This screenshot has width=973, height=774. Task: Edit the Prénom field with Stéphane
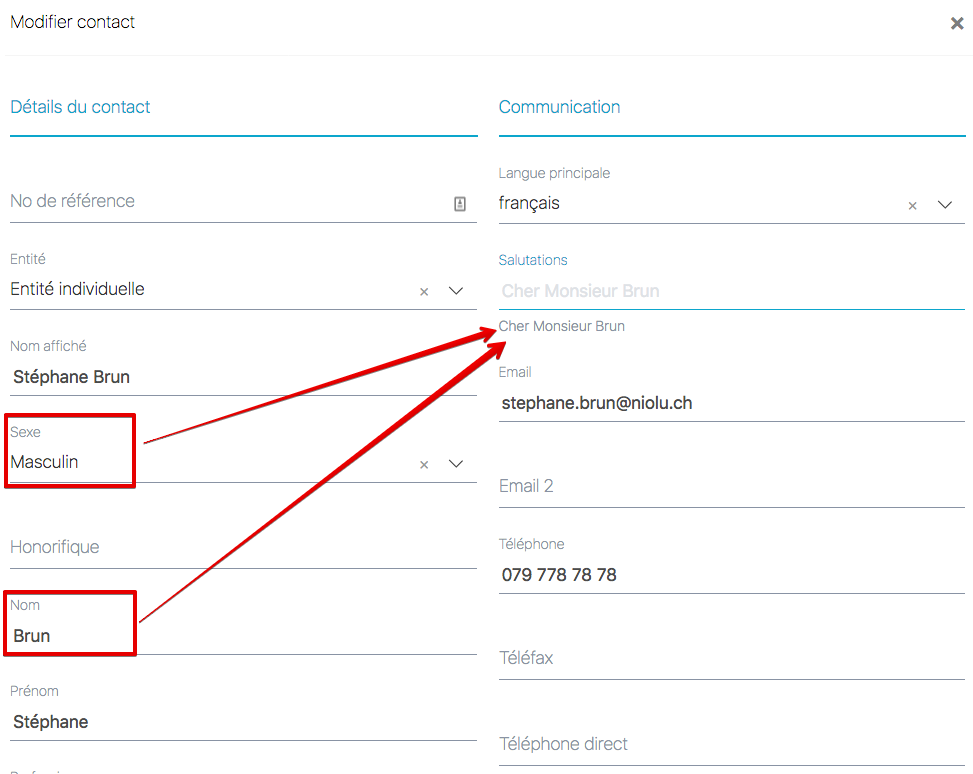click(240, 722)
